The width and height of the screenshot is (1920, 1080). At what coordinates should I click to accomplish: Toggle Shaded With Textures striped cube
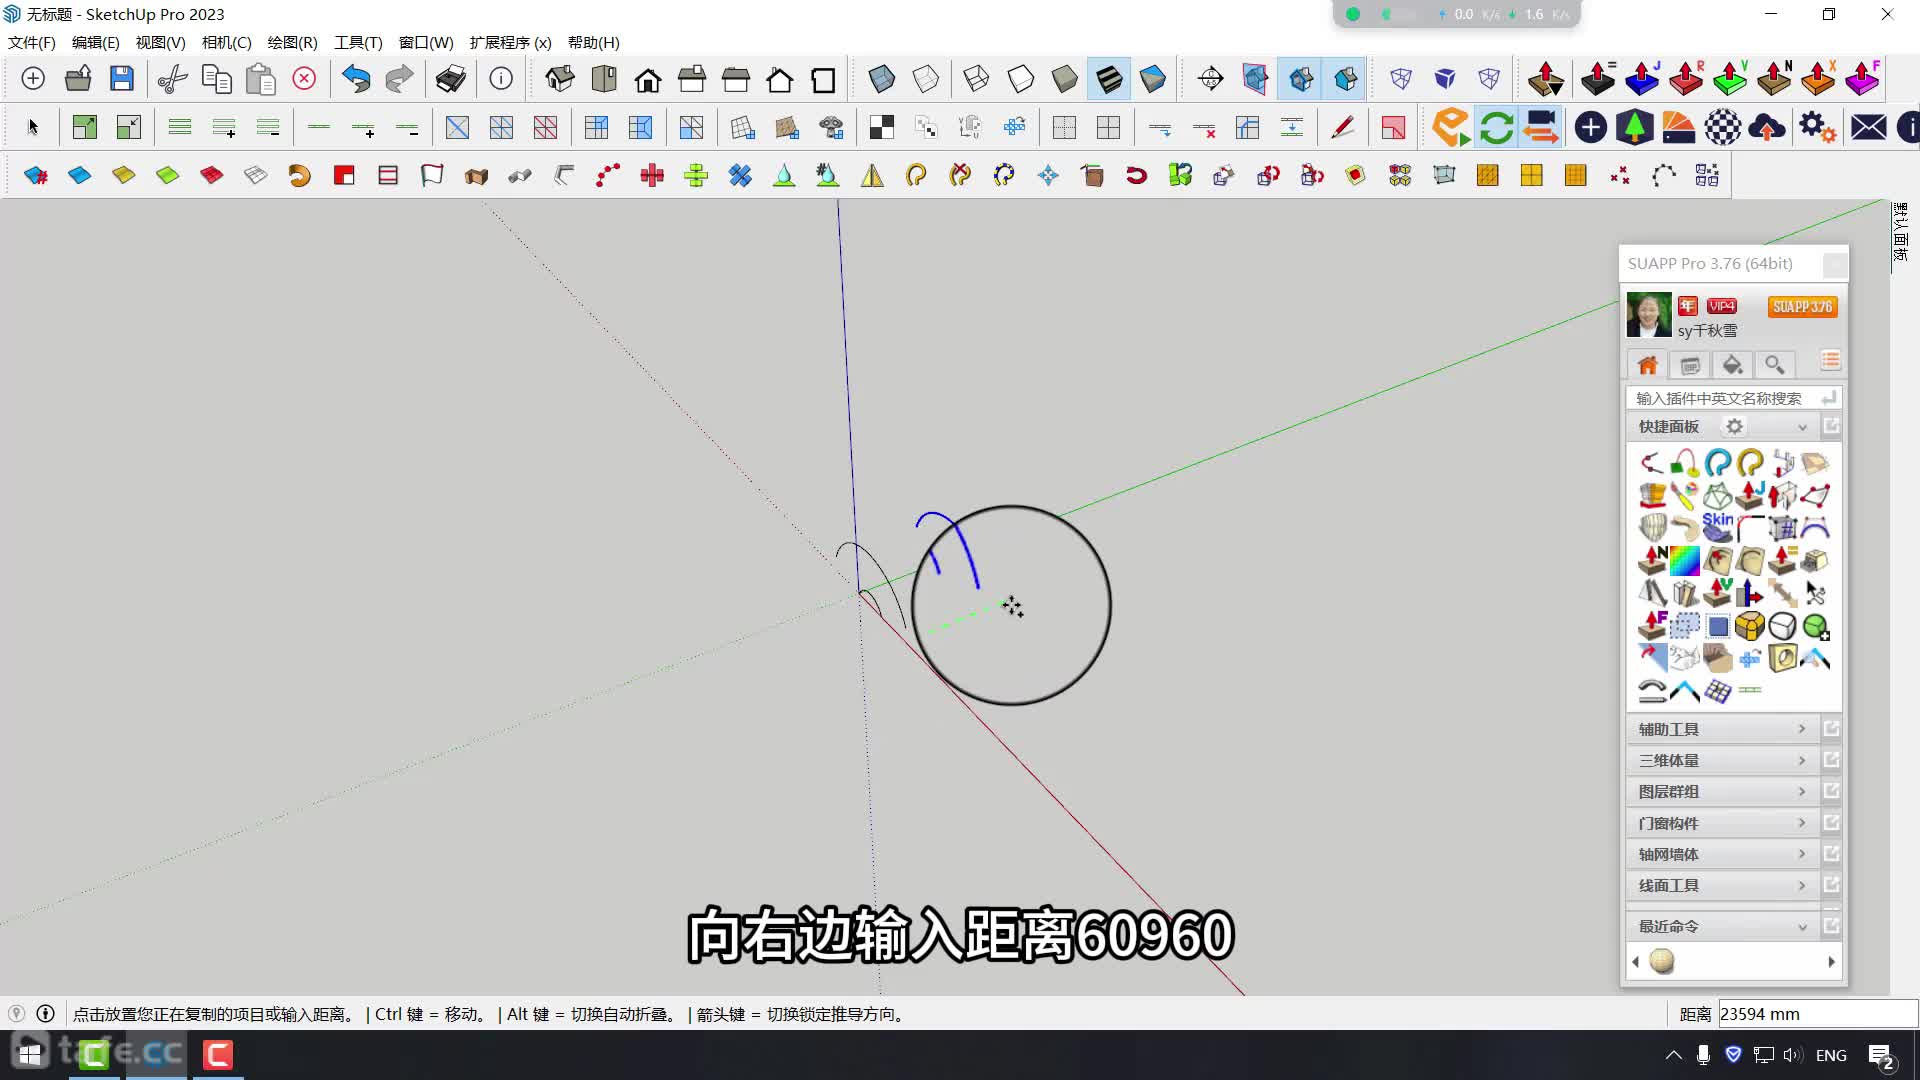pyautogui.click(x=1109, y=79)
